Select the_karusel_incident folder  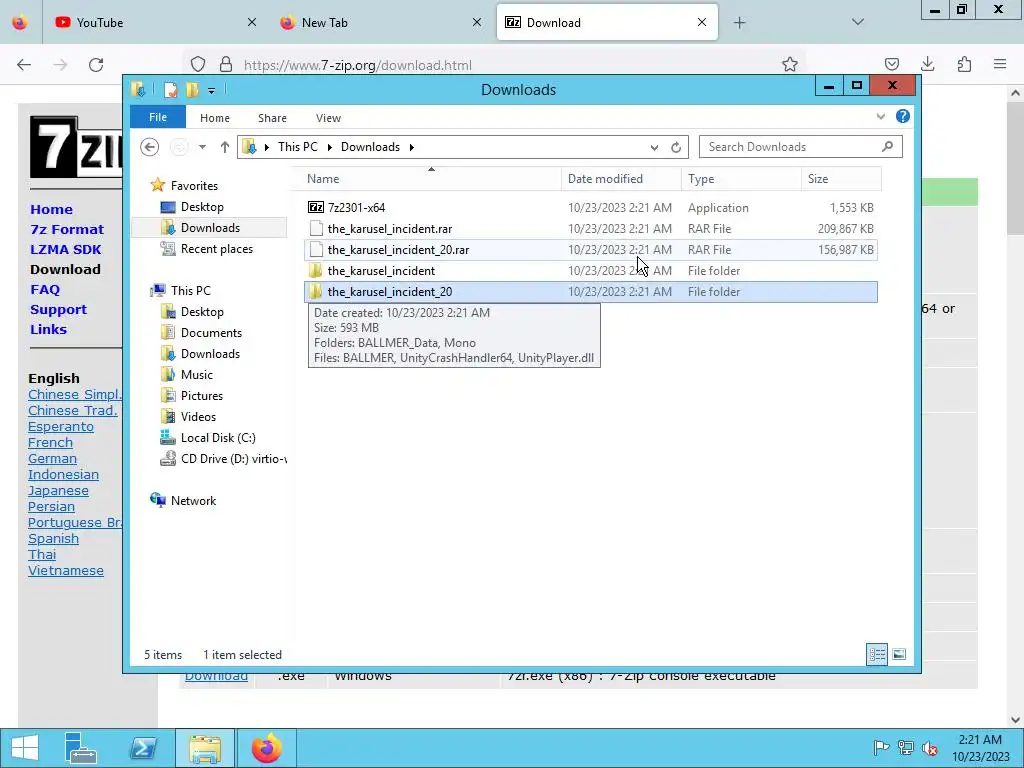[x=590, y=270]
